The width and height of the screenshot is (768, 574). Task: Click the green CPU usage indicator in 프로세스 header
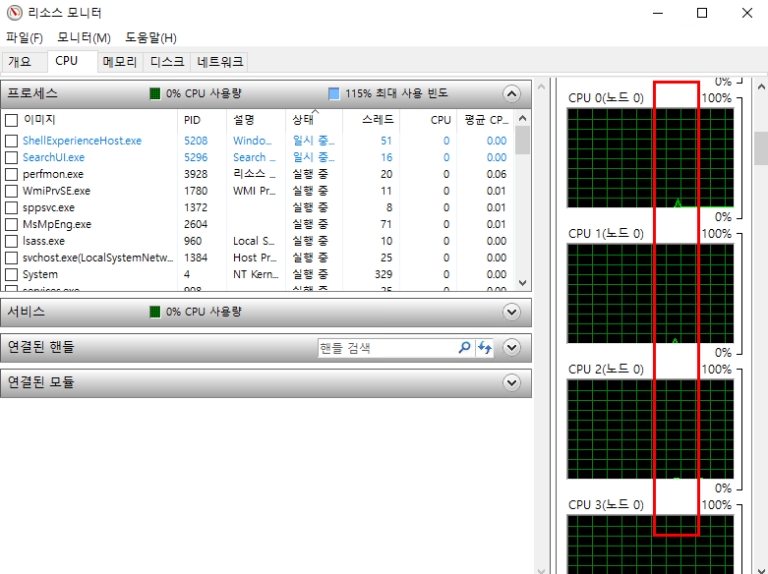(x=155, y=94)
